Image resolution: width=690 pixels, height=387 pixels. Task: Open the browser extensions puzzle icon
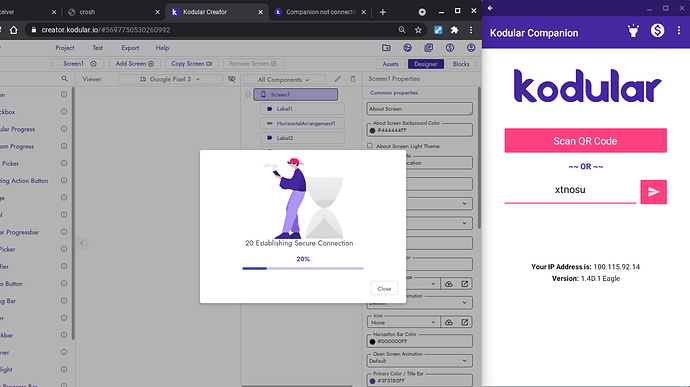[x=455, y=30]
